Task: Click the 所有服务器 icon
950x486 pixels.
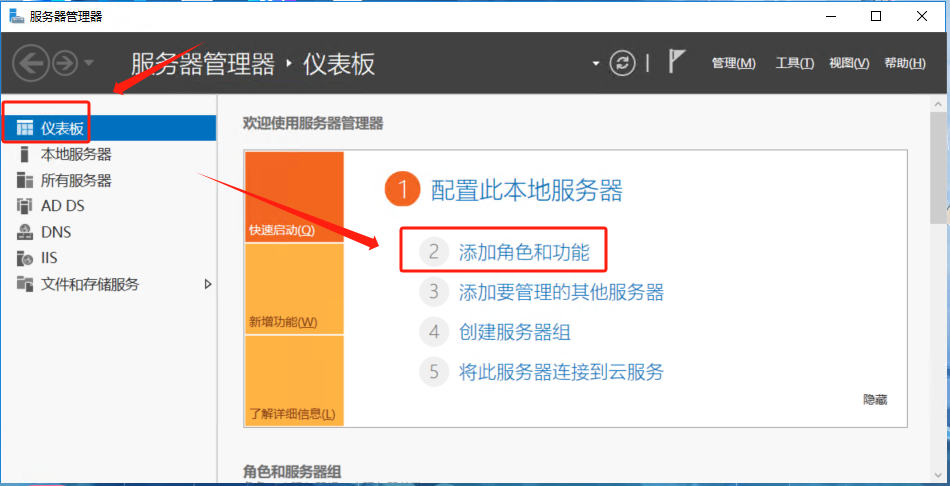Action: coord(25,181)
